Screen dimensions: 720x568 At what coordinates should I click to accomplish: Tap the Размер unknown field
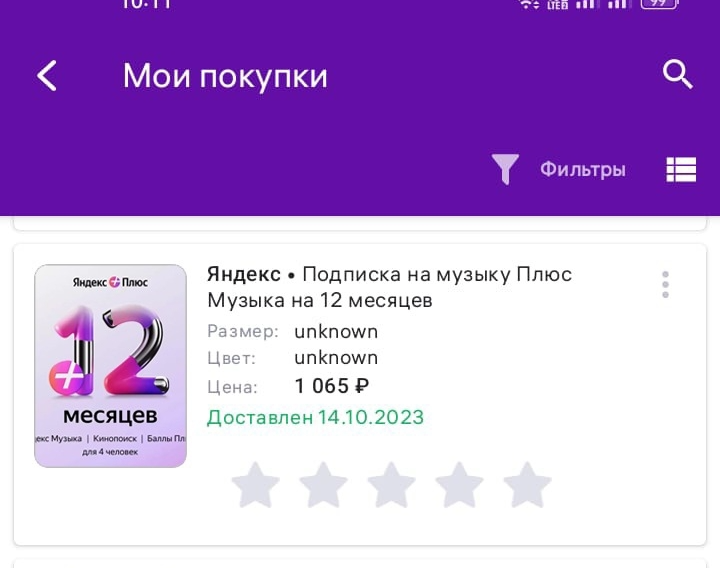pos(292,332)
